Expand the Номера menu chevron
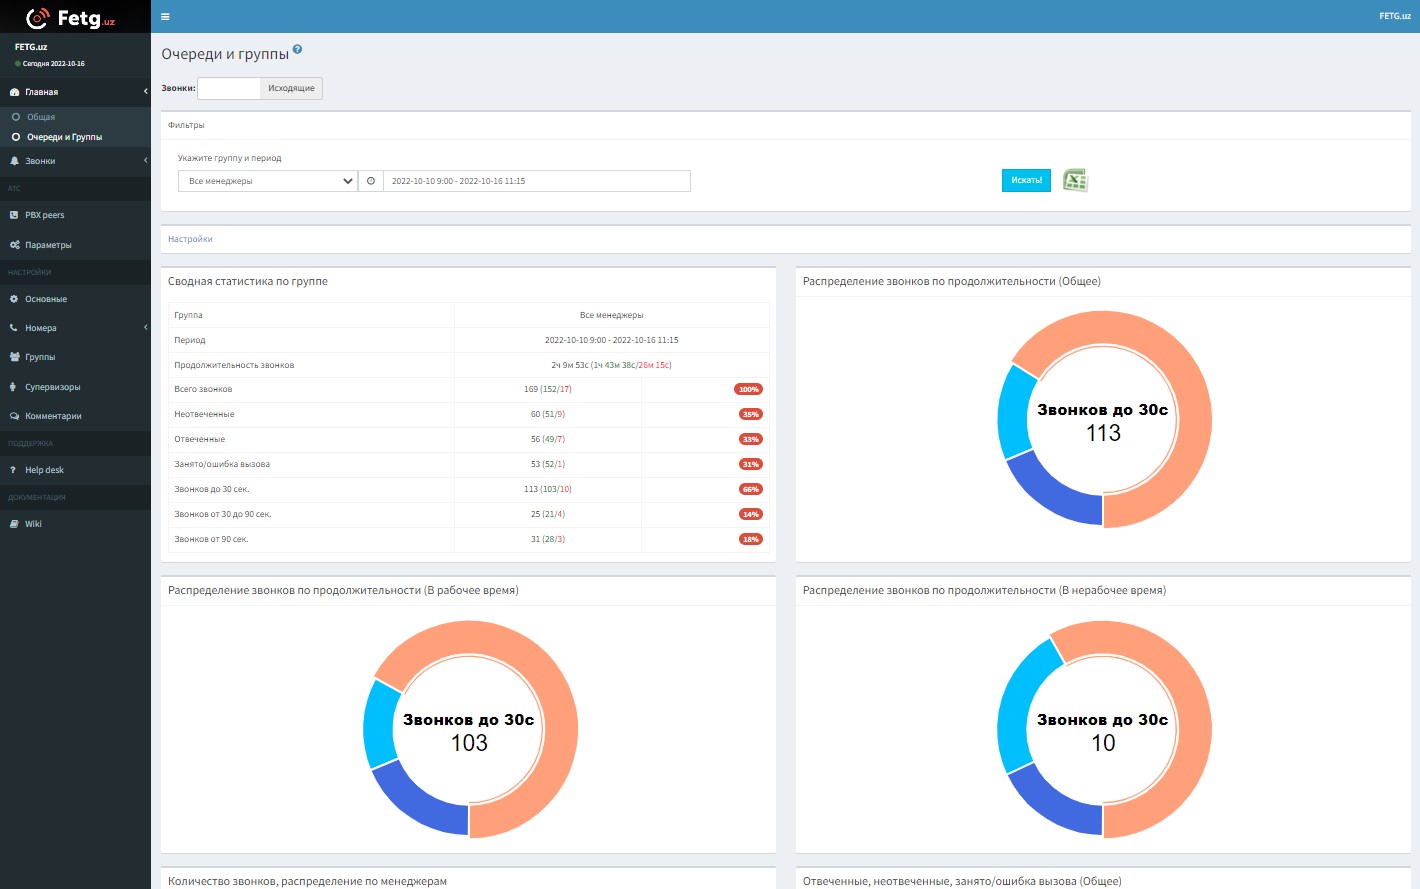 point(145,328)
